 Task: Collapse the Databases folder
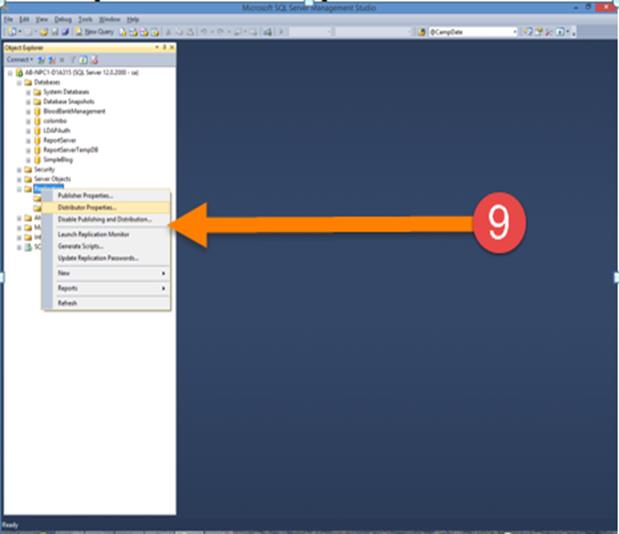tap(19, 83)
